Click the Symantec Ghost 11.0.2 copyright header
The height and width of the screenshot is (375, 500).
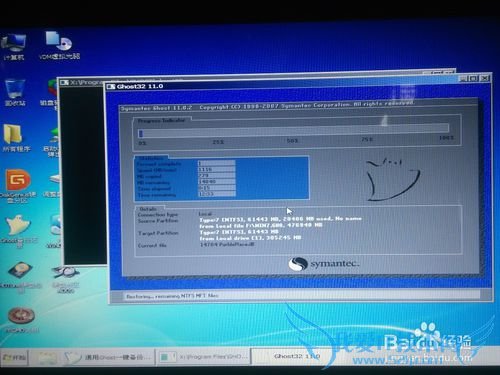tap(267, 106)
